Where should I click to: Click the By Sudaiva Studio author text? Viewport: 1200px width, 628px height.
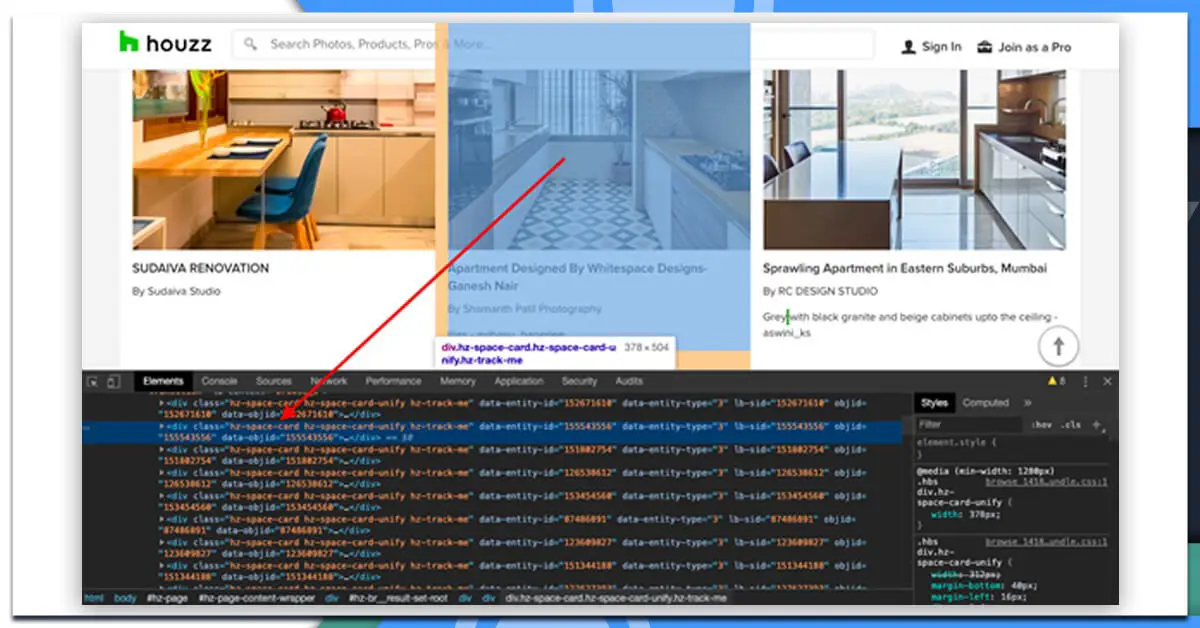tap(176, 291)
